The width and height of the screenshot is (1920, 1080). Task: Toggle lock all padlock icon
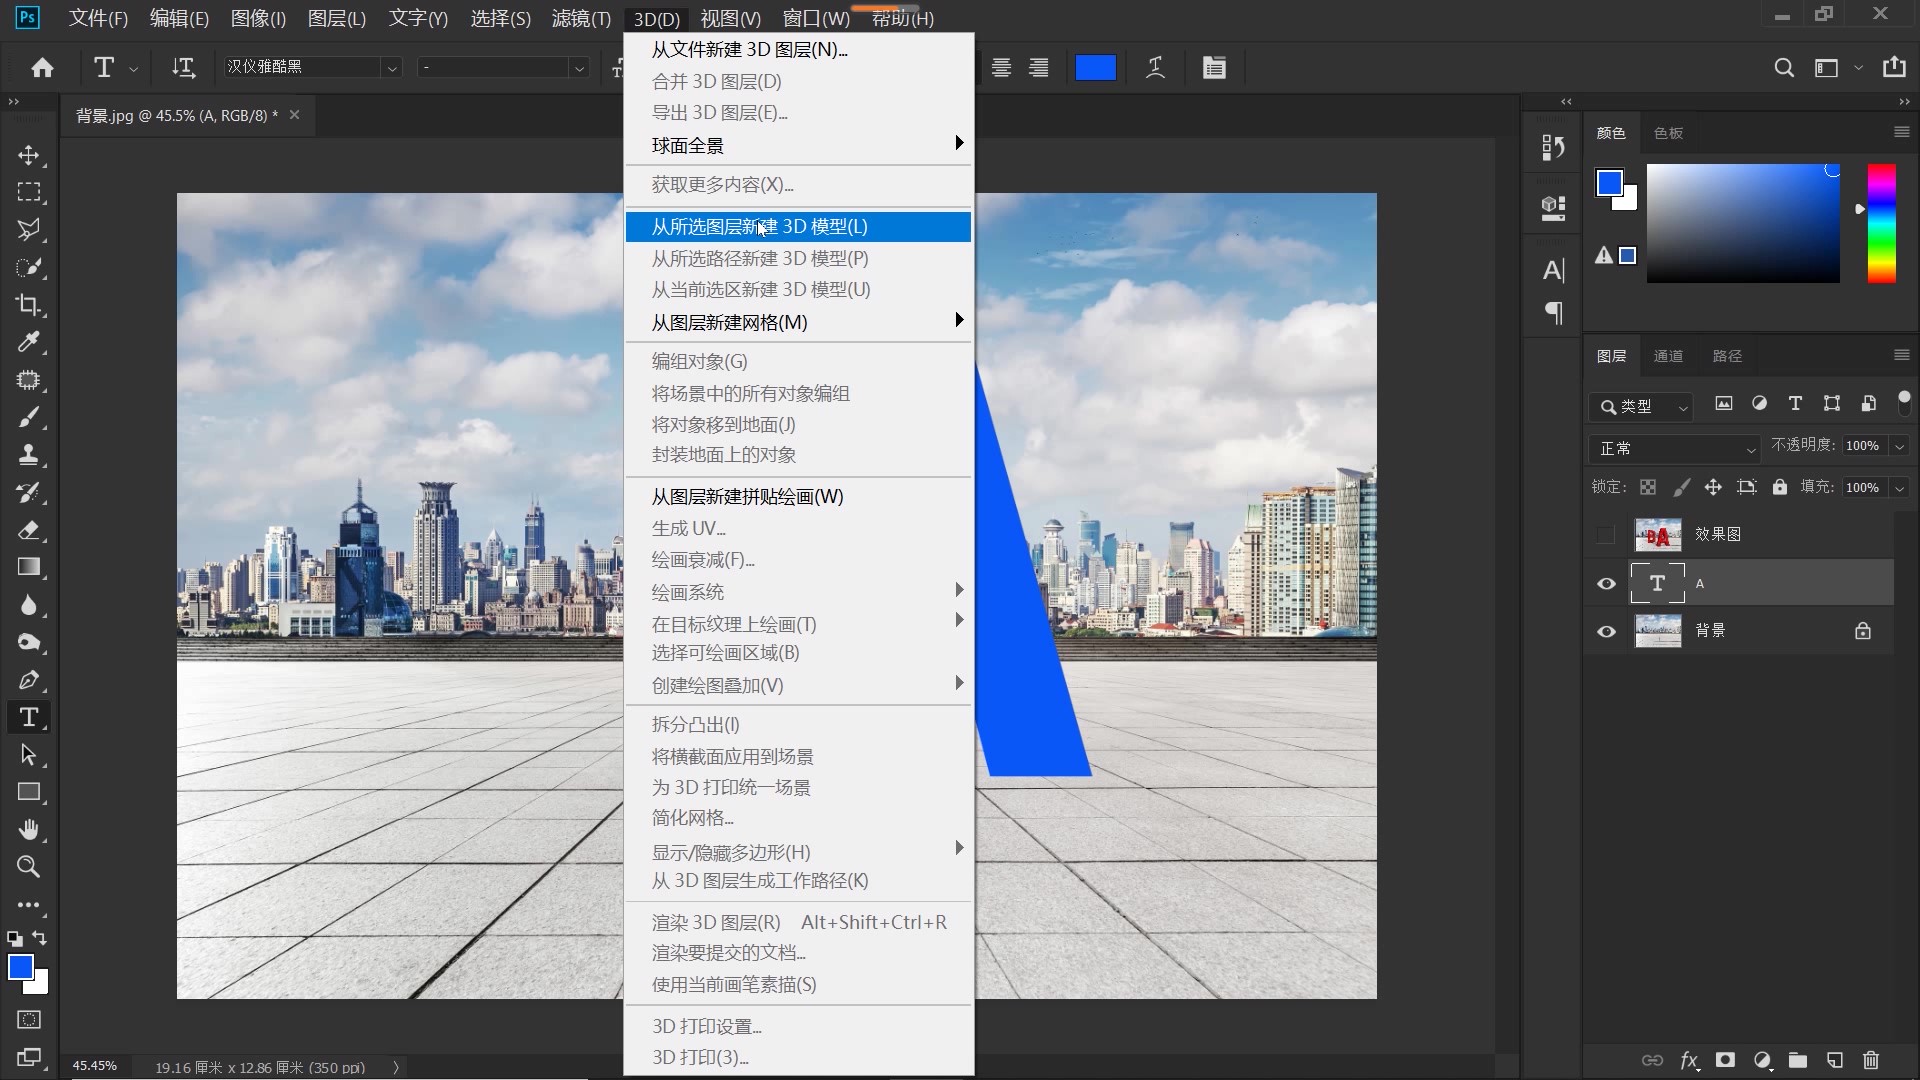point(1779,487)
